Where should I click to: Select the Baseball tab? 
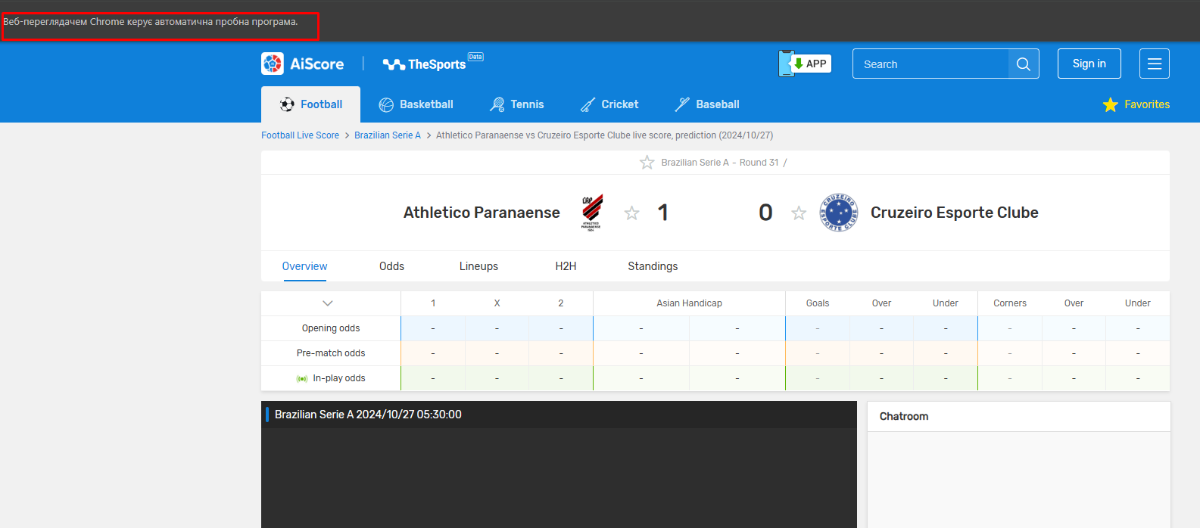707,104
